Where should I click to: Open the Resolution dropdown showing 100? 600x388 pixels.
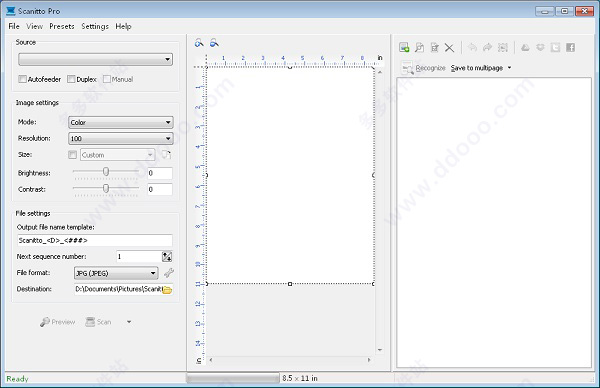click(x=121, y=139)
